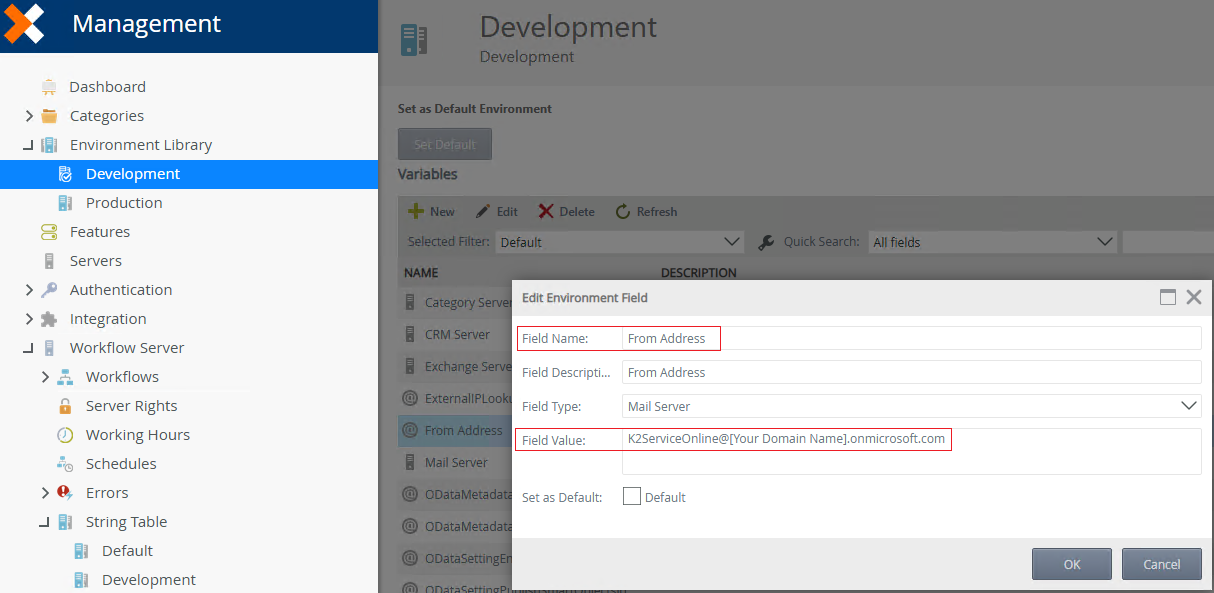The width and height of the screenshot is (1214, 593).
Task: Collapse the Environment Library node
Action: tap(29, 146)
